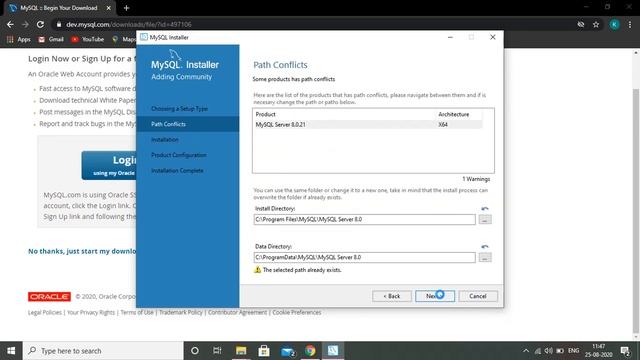Click the Install Directory path field
The image size is (640, 360).
tap(364, 220)
